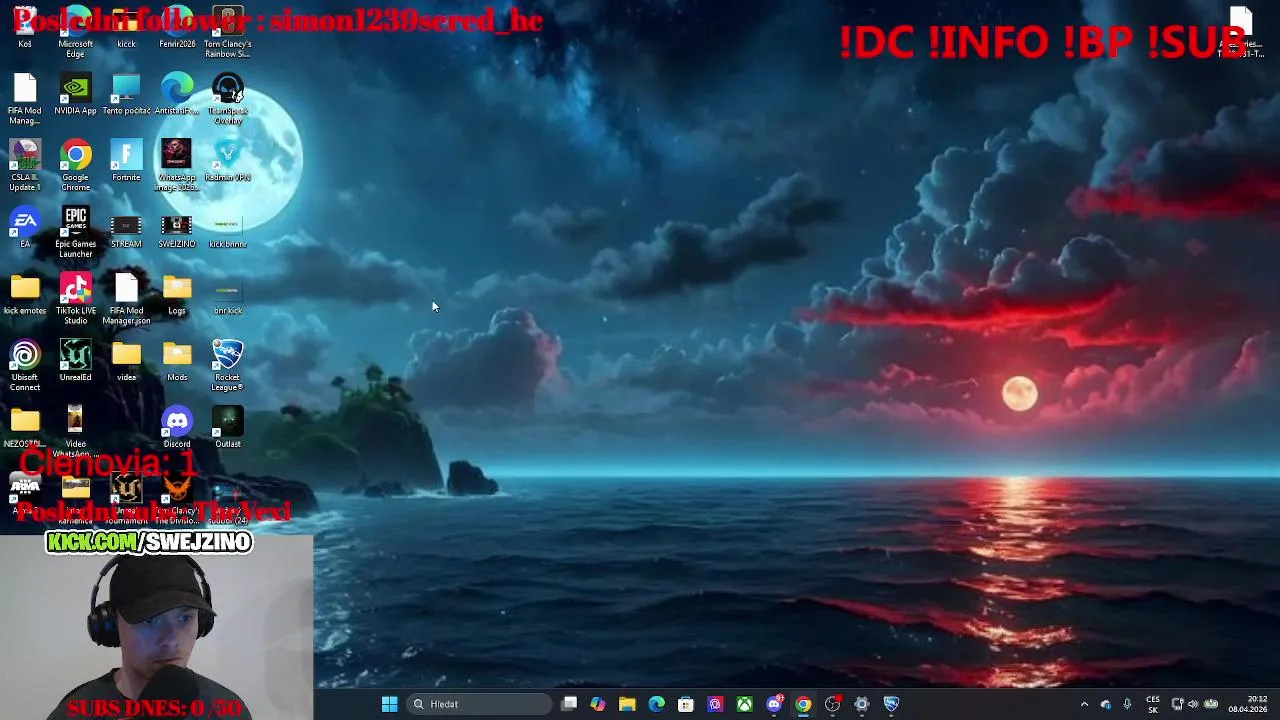Screen dimensions: 1280x720
Task: Select the Epic Games Launcher shortcut
Action: 75,233
